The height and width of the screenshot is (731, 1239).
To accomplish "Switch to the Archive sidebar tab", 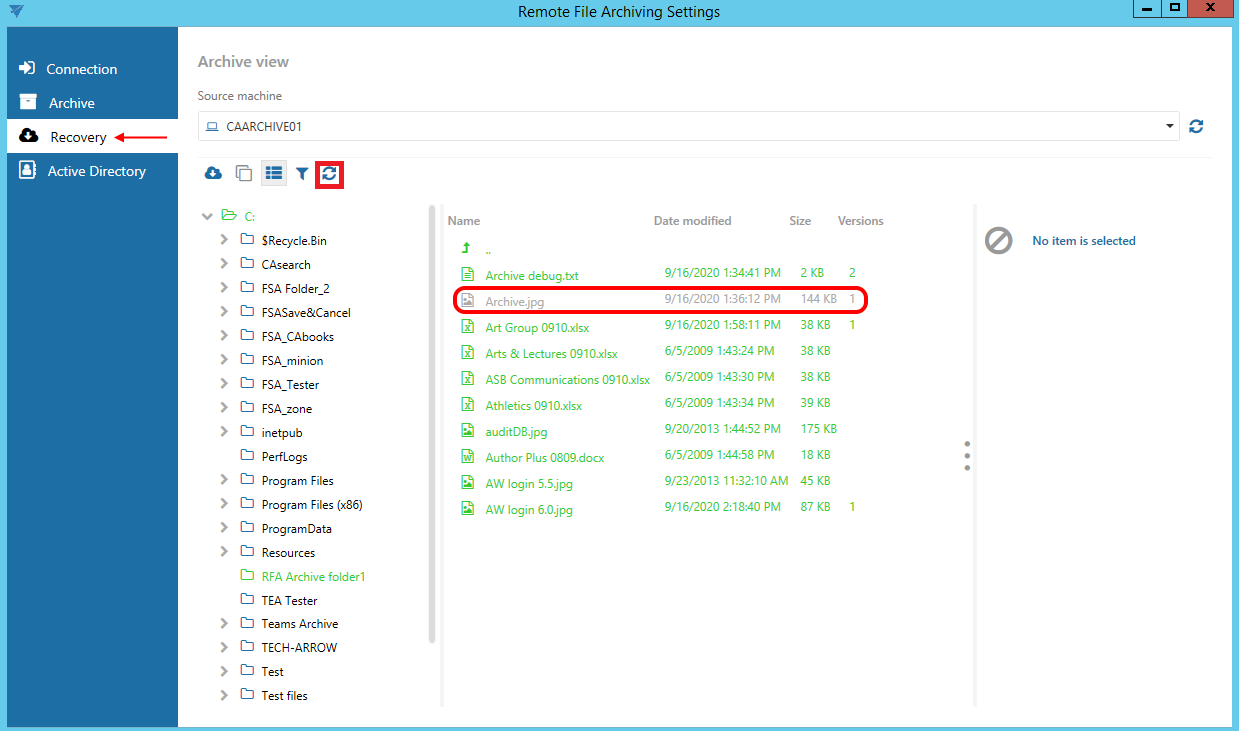I will [71, 103].
